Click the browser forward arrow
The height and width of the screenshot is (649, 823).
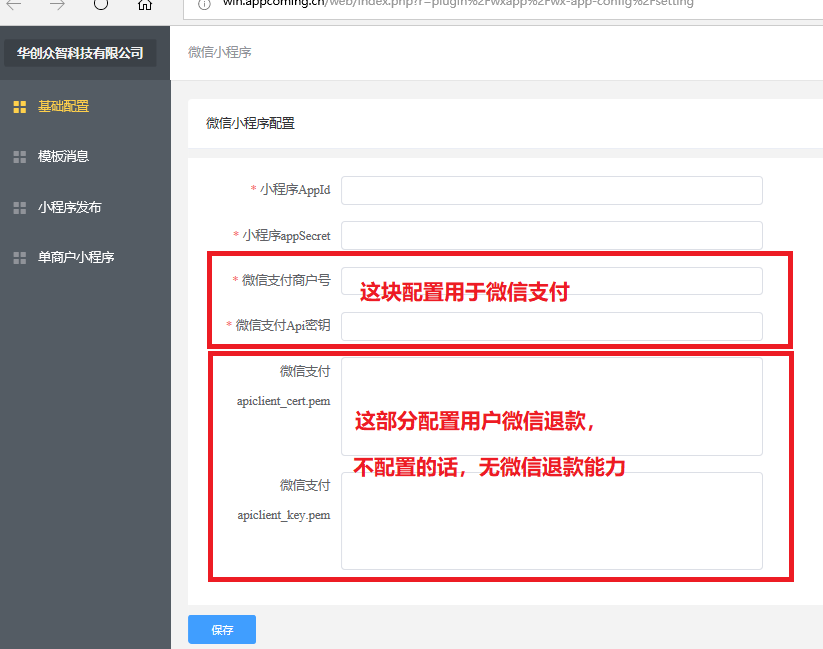coord(57,5)
